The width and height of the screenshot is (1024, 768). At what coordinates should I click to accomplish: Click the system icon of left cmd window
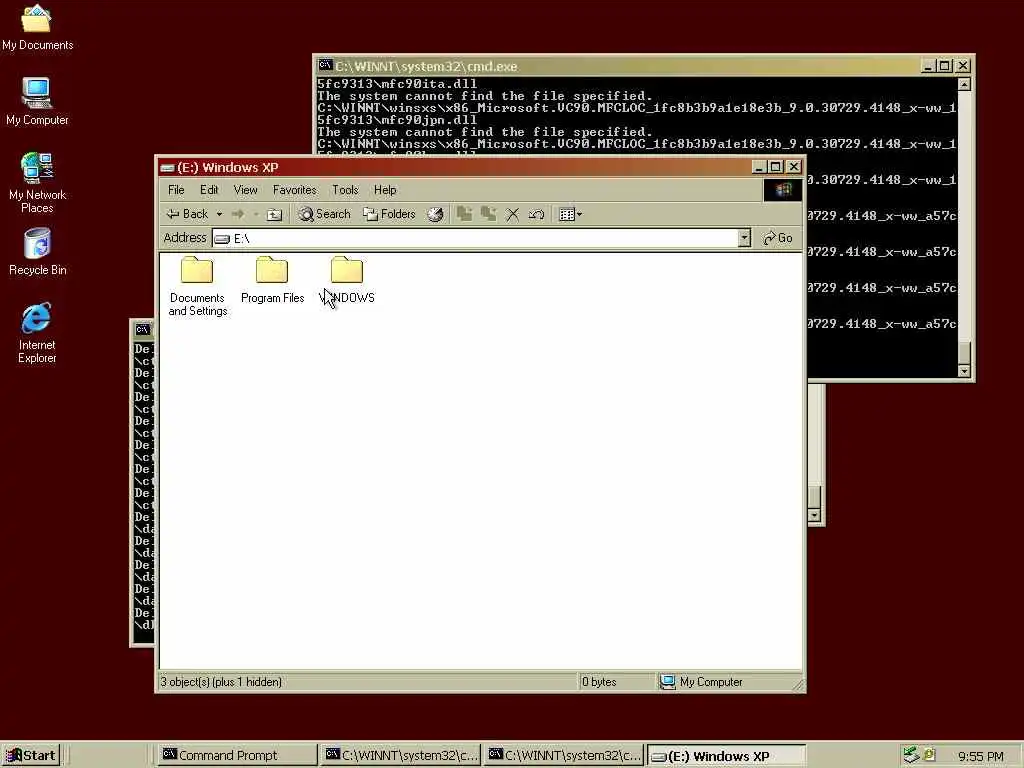(142, 330)
